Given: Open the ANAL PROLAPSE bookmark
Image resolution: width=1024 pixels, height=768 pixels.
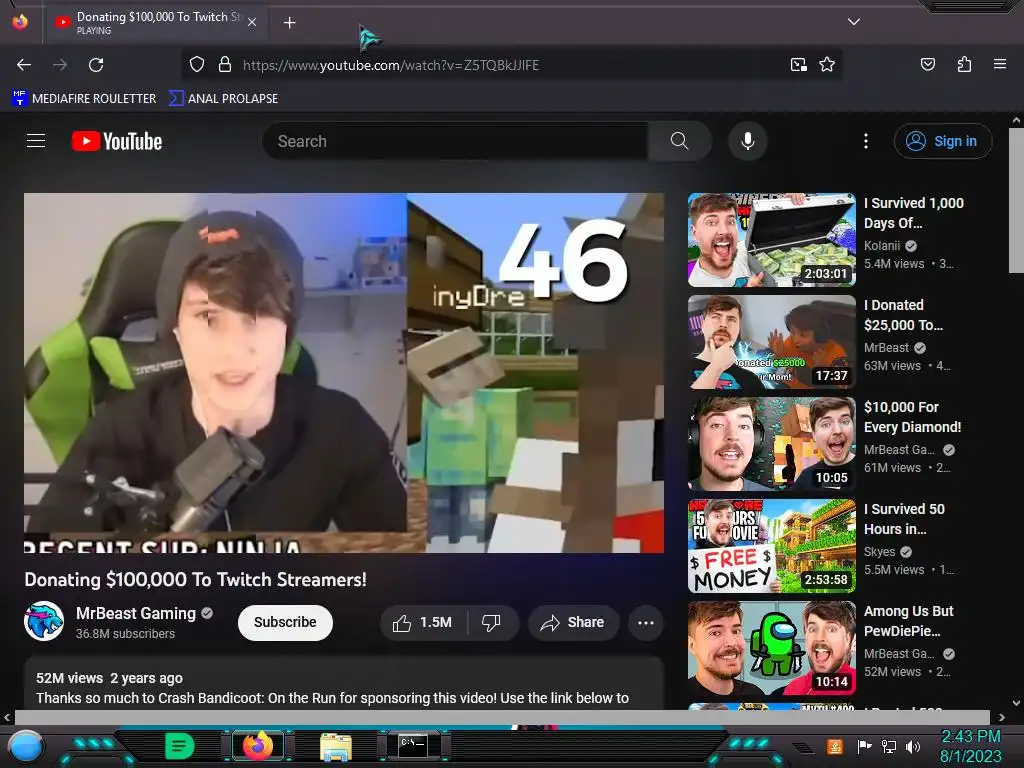Looking at the screenshot, I should click(223, 99).
